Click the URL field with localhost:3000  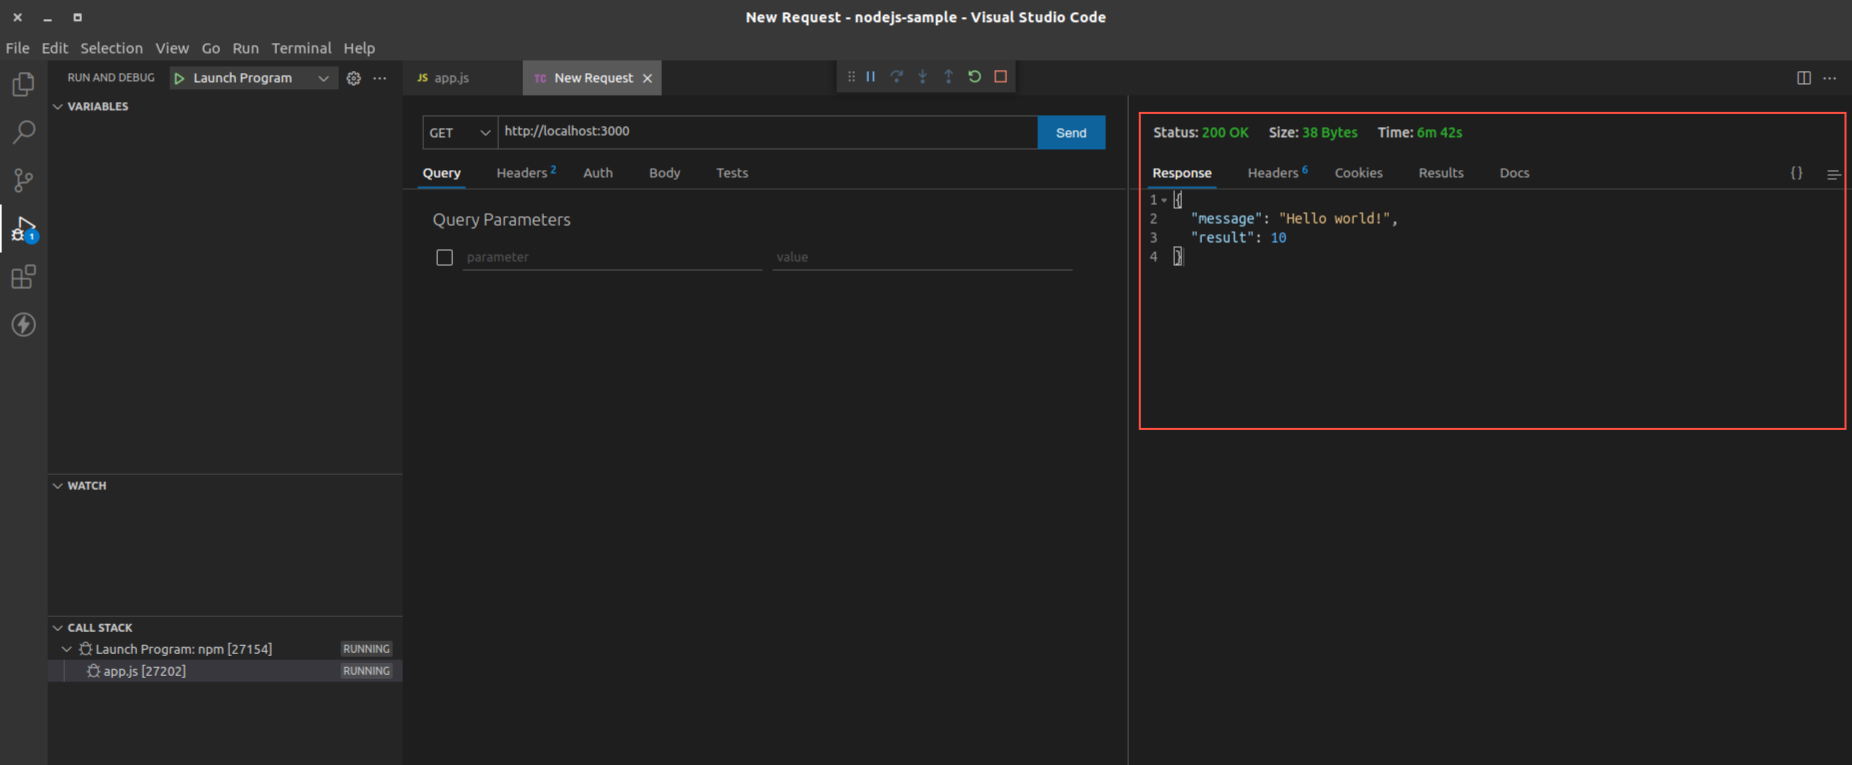pos(768,132)
